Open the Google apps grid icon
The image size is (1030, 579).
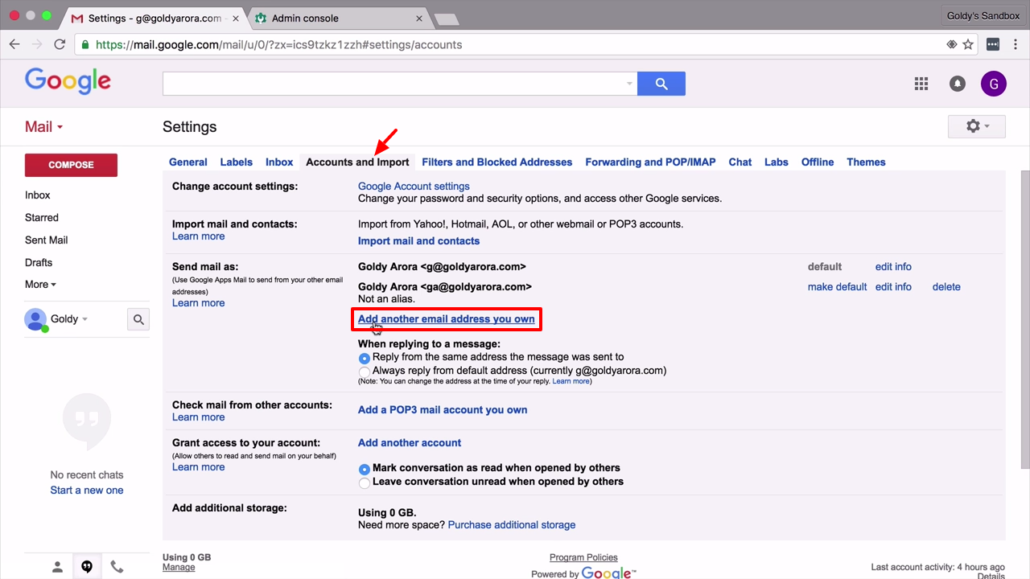click(921, 84)
